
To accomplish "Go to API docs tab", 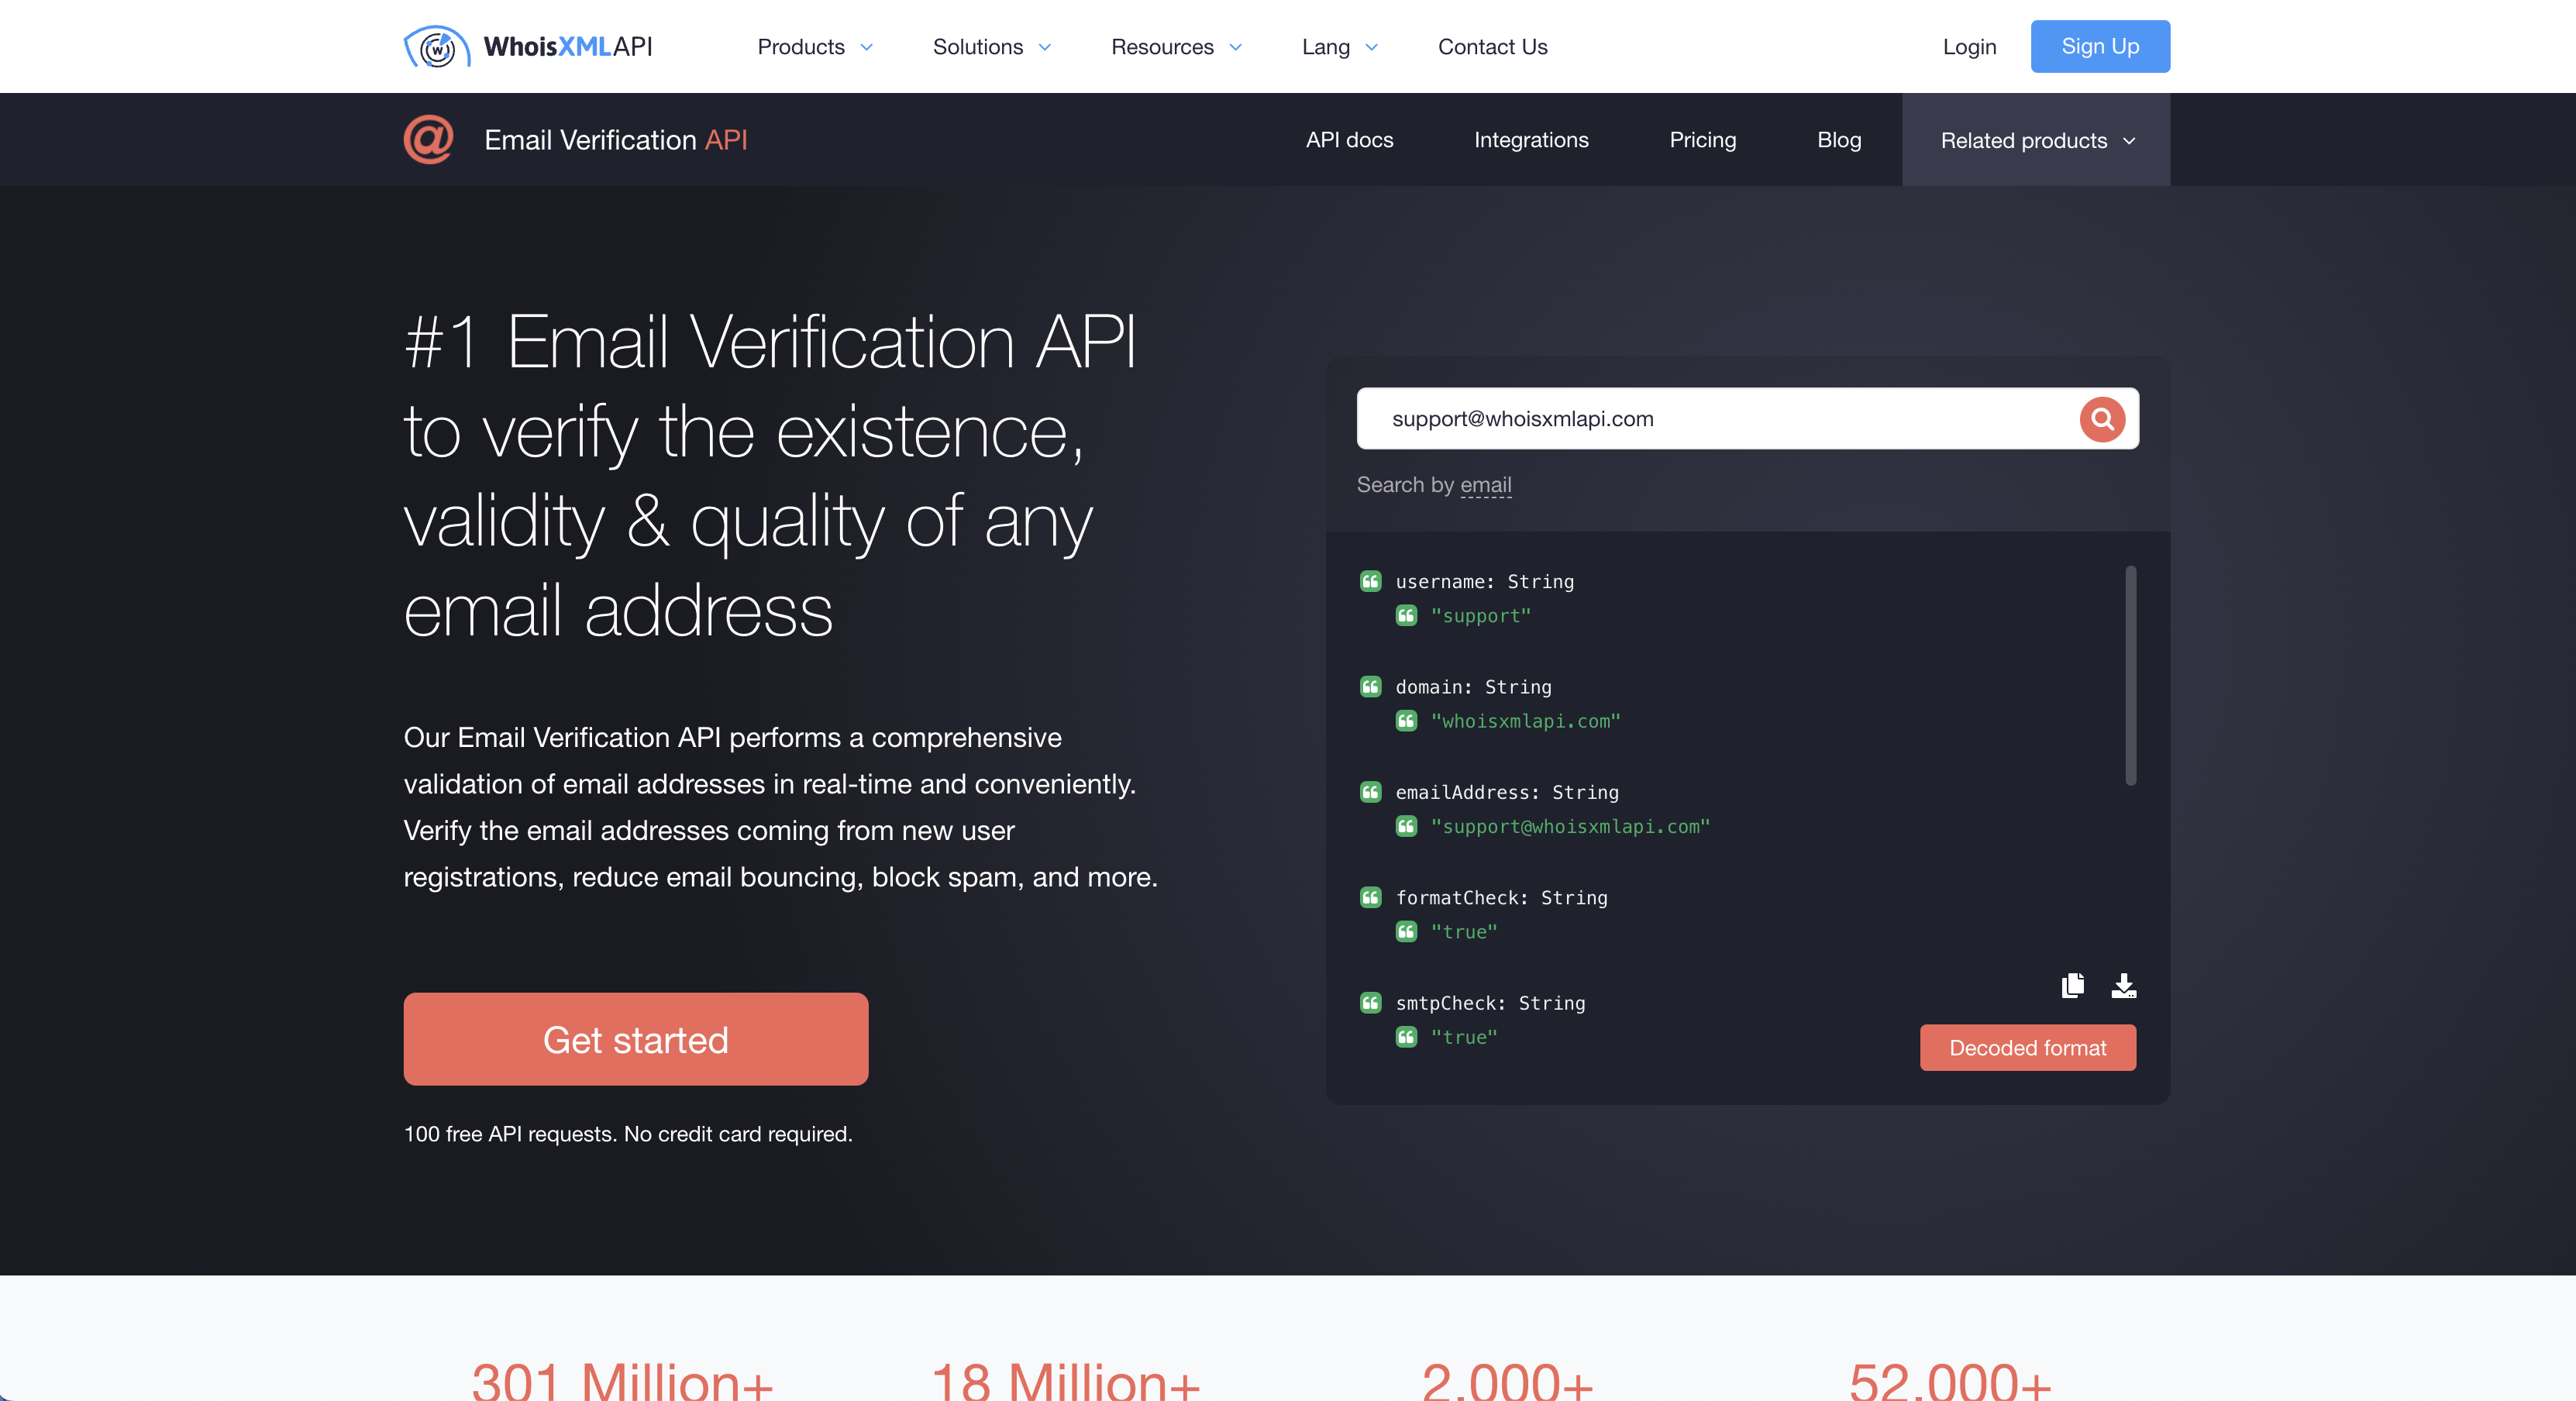I will 1349,140.
